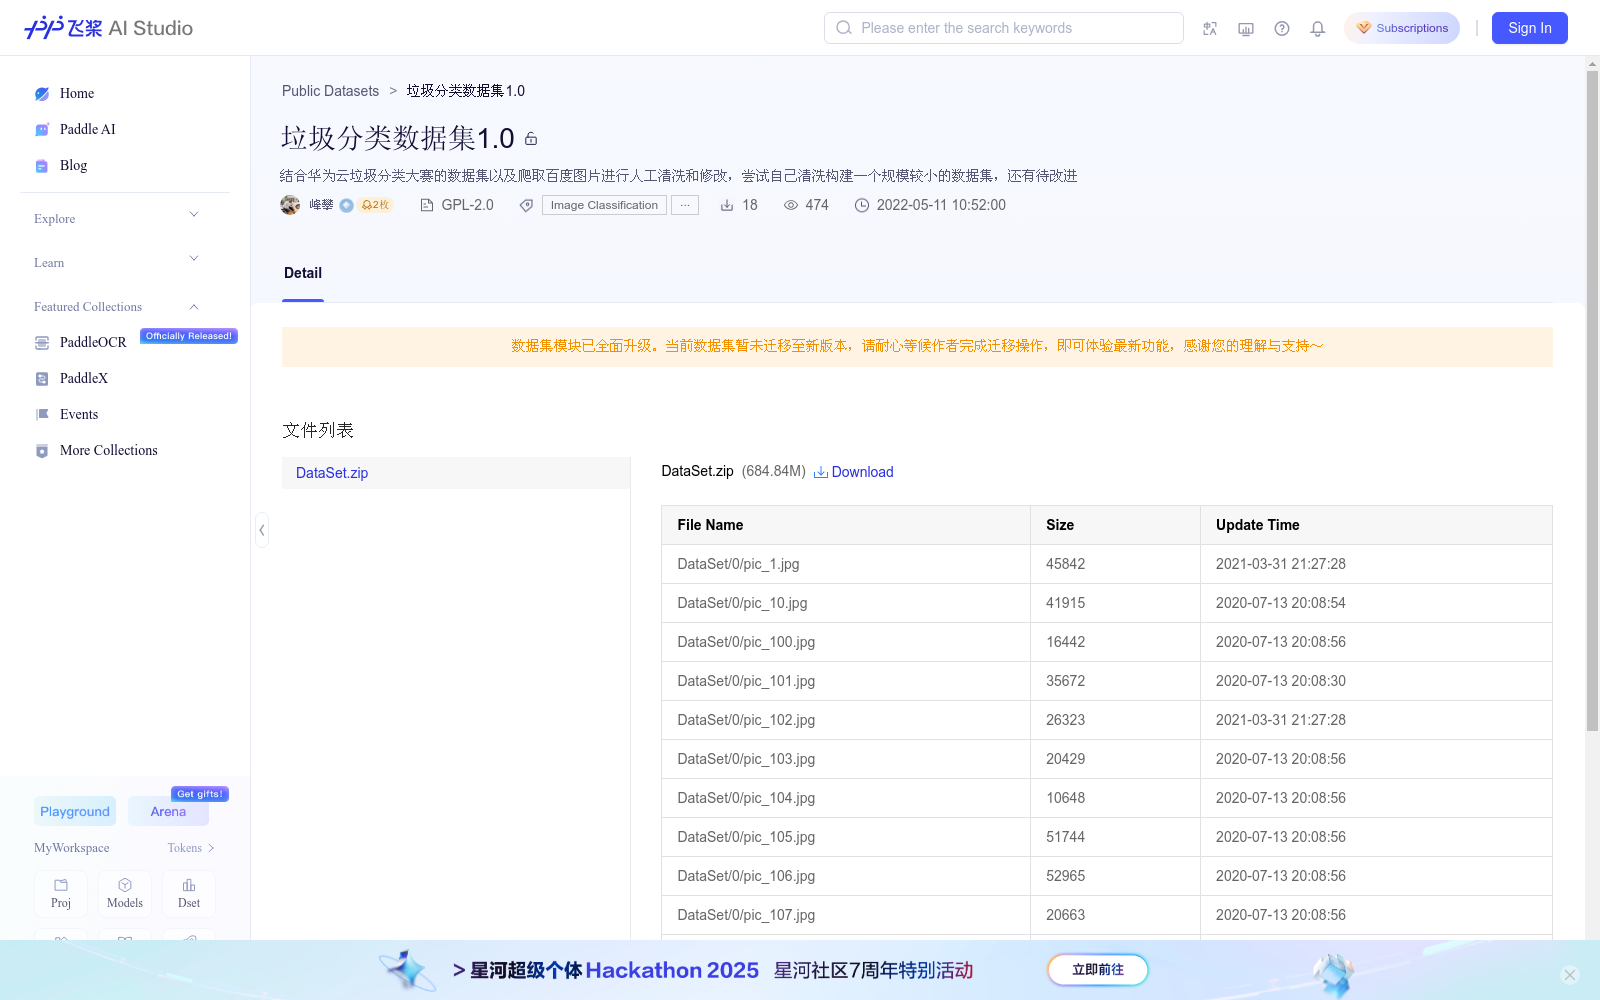The height and width of the screenshot is (1000, 1600).
Task: Click the monitor display icon in header
Action: pos(1246,28)
